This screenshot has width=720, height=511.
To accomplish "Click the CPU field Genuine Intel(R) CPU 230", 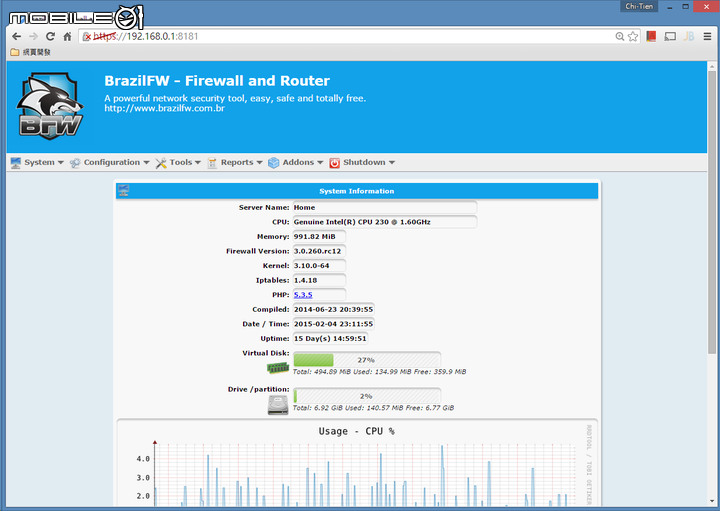I will pyautogui.click(x=385, y=222).
